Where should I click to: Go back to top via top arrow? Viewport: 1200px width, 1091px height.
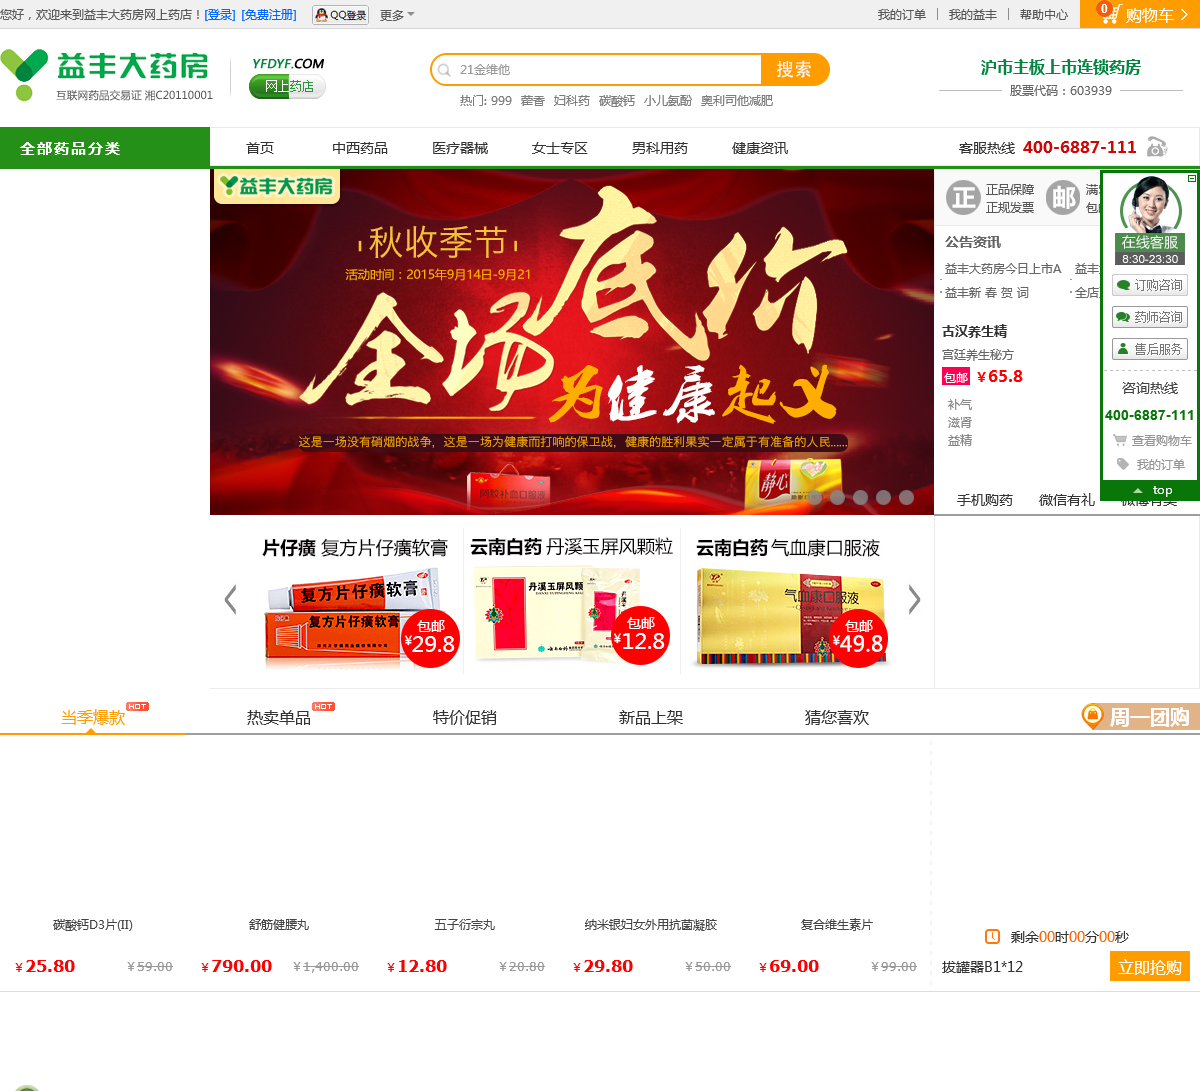(x=1150, y=490)
